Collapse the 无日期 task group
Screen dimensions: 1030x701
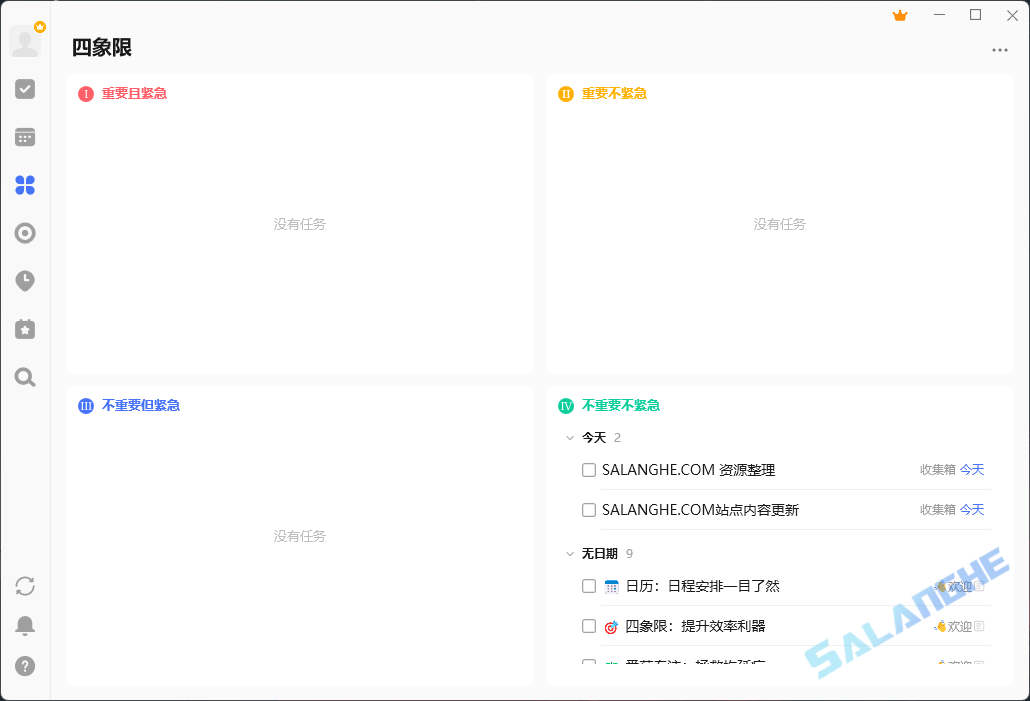(x=569, y=553)
